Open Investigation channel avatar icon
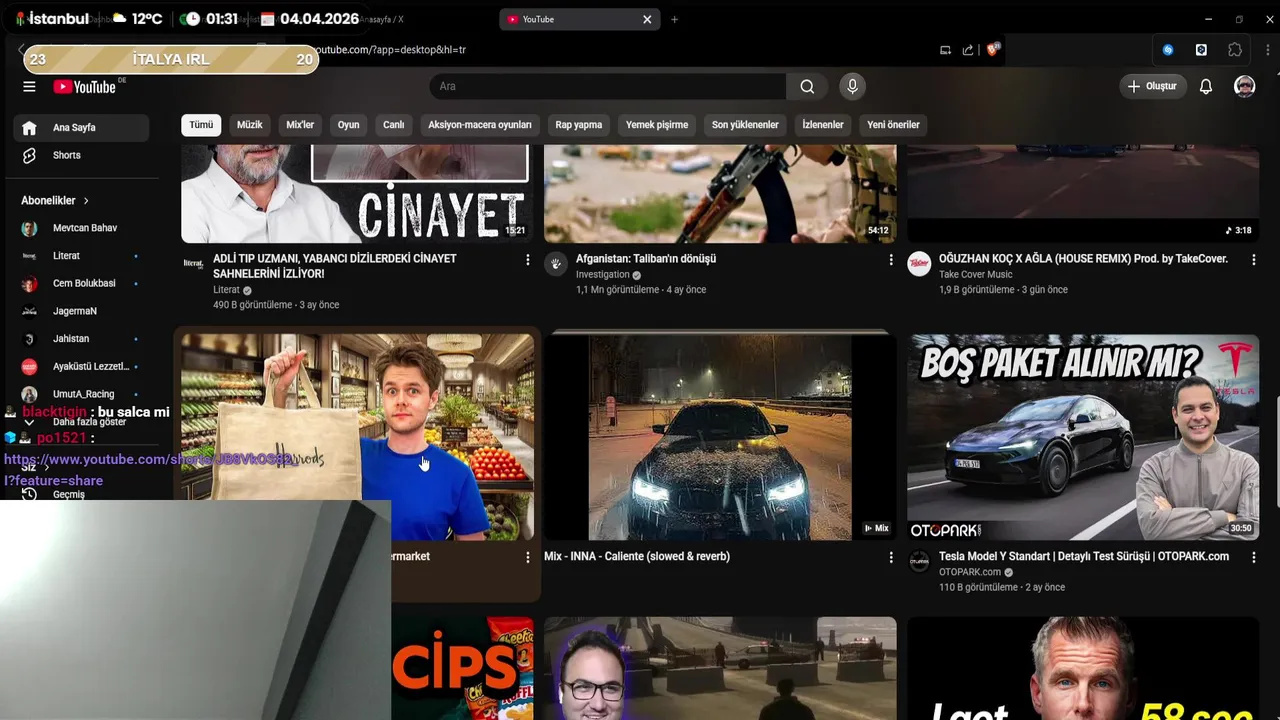Image resolution: width=1280 pixels, height=720 pixels. tap(555, 263)
